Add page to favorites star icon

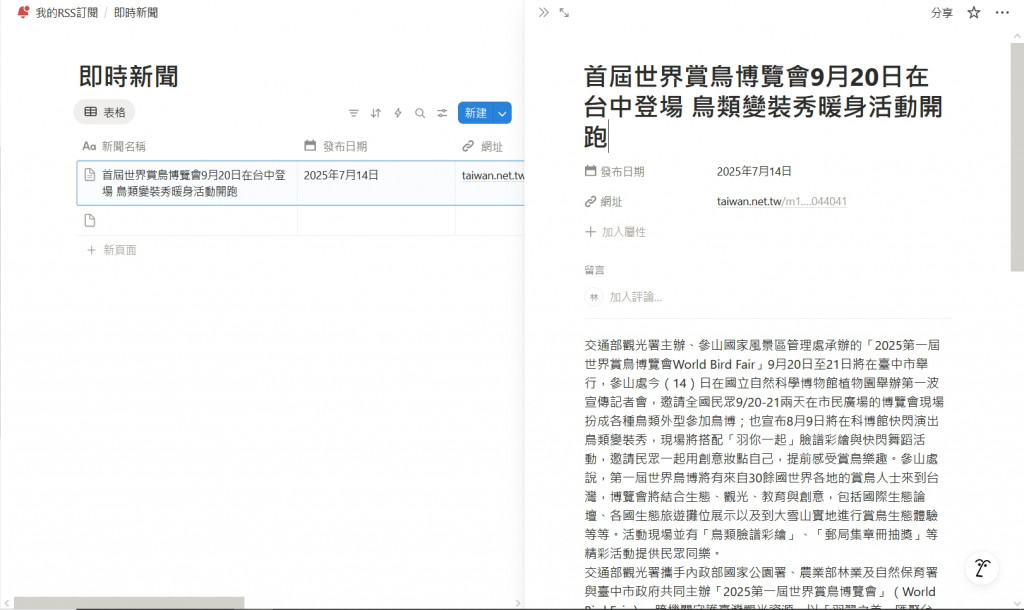(974, 12)
